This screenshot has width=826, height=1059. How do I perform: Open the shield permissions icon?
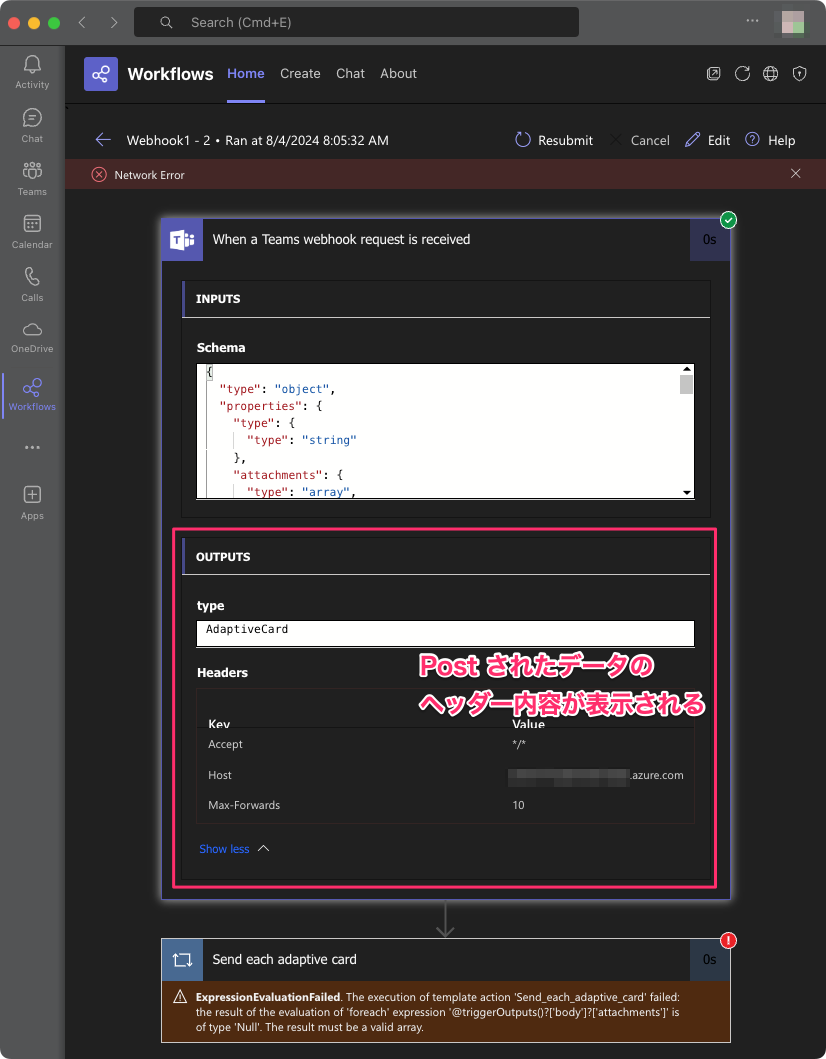[x=800, y=74]
